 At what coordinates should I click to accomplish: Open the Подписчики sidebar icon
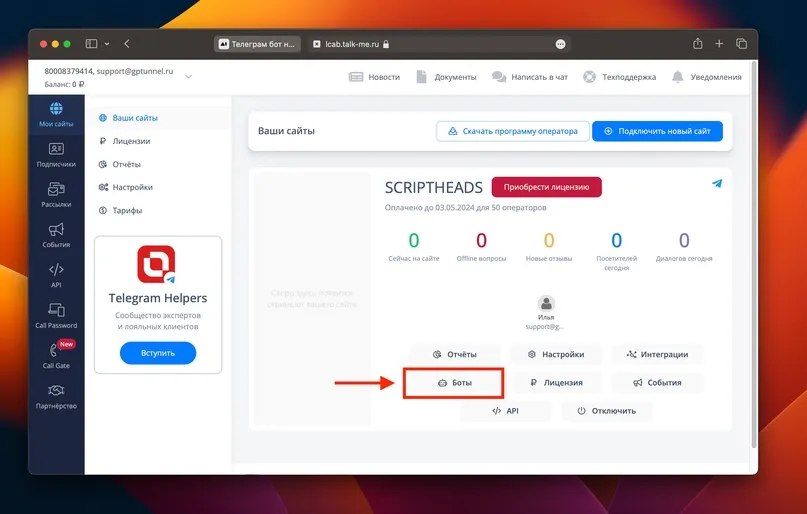point(56,149)
